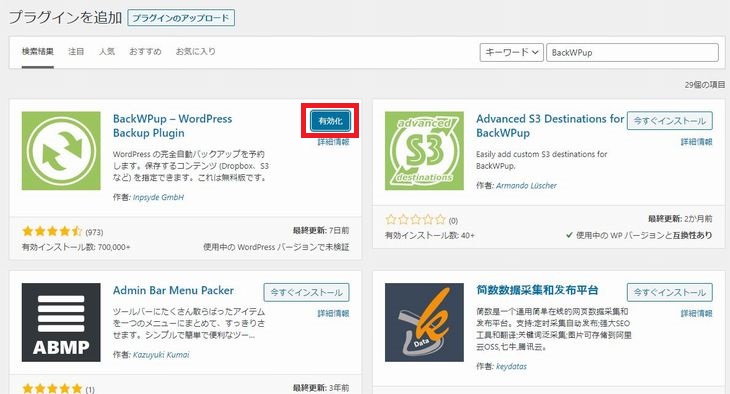Open the おすすめ tab
The width and height of the screenshot is (730, 394).
click(x=145, y=52)
